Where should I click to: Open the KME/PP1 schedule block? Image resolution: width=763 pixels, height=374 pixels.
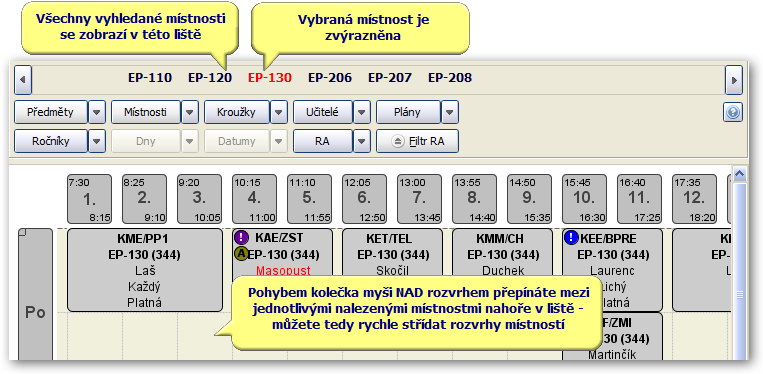(x=145, y=270)
